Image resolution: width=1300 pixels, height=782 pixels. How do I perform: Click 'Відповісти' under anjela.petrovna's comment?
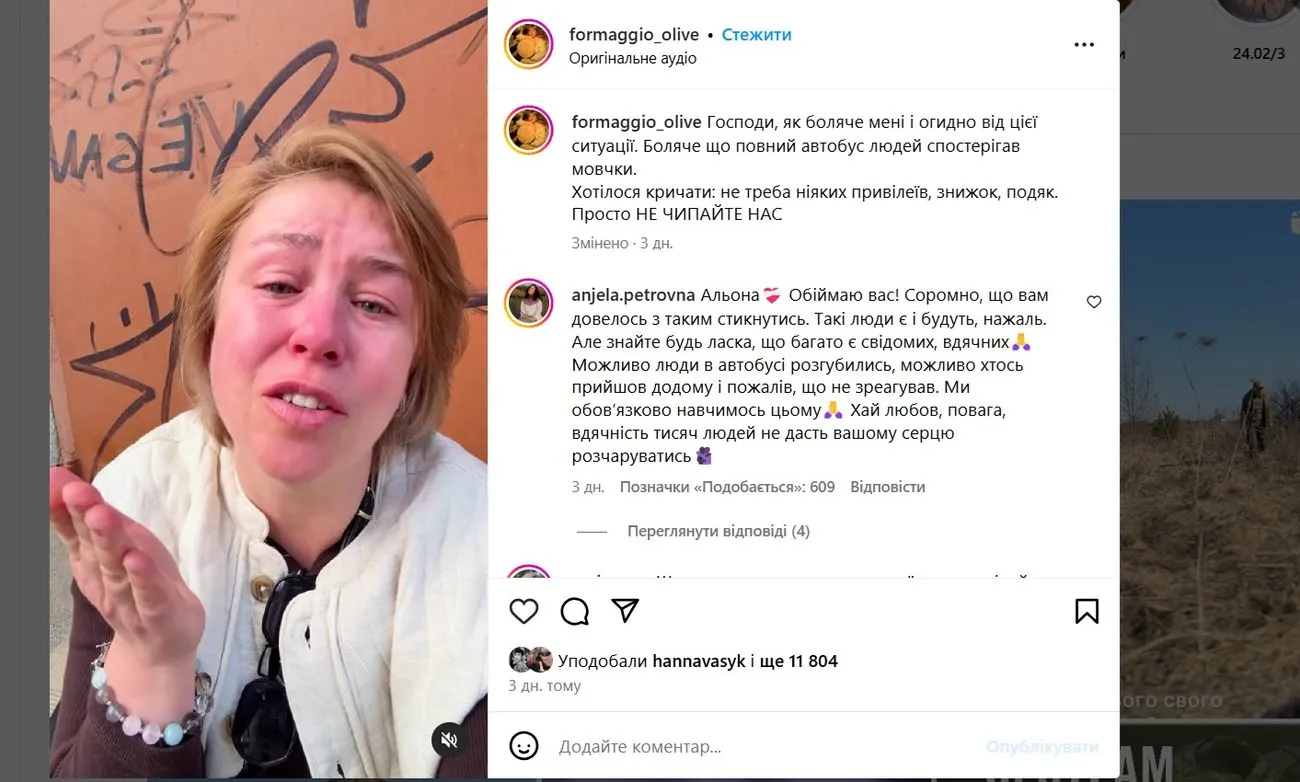pyautogui.click(x=887, y=487)
